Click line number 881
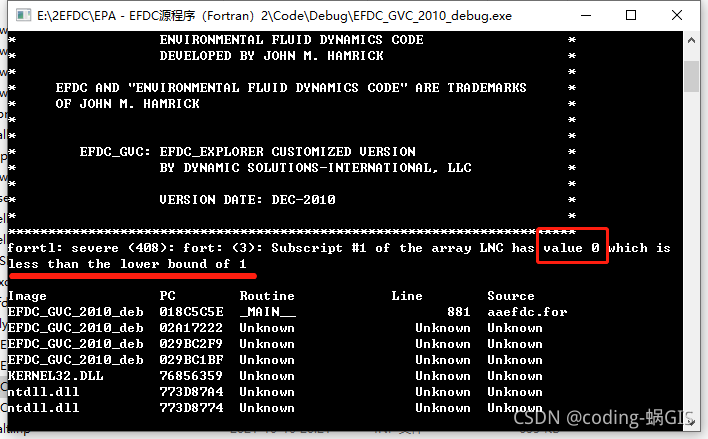The width and height of the screenshot is (708, 439). [x=458, y=312]
